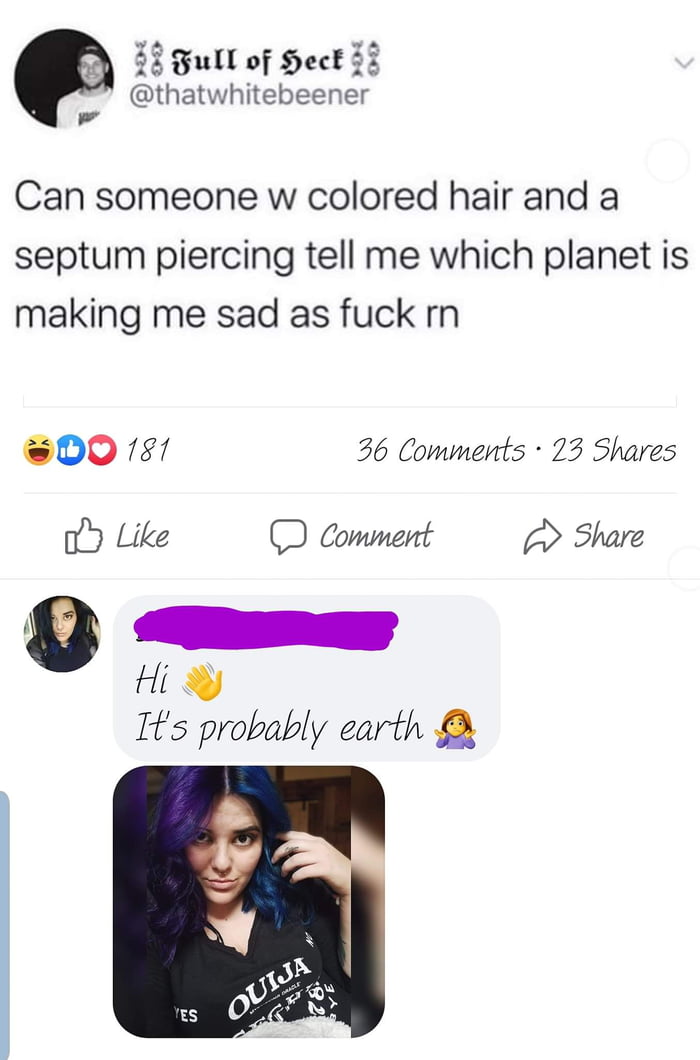Open the tweet author's profile picture
Screen dimensions: 700x1060
[64, 78]
